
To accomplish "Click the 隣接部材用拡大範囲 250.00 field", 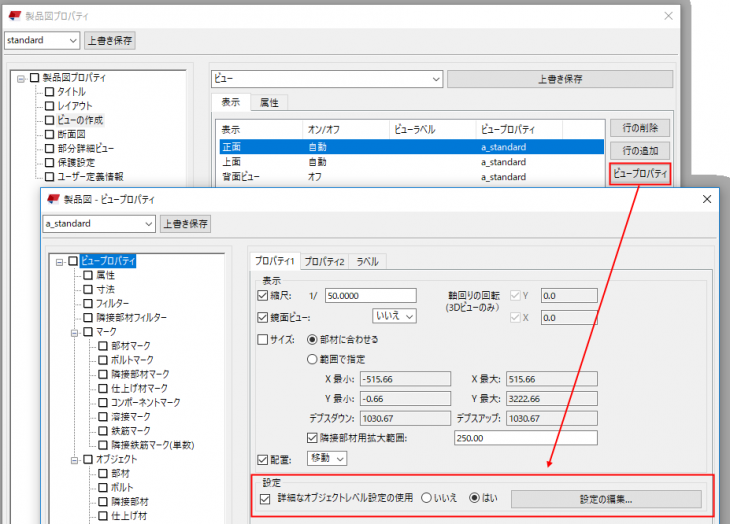I will click(526, 438).
